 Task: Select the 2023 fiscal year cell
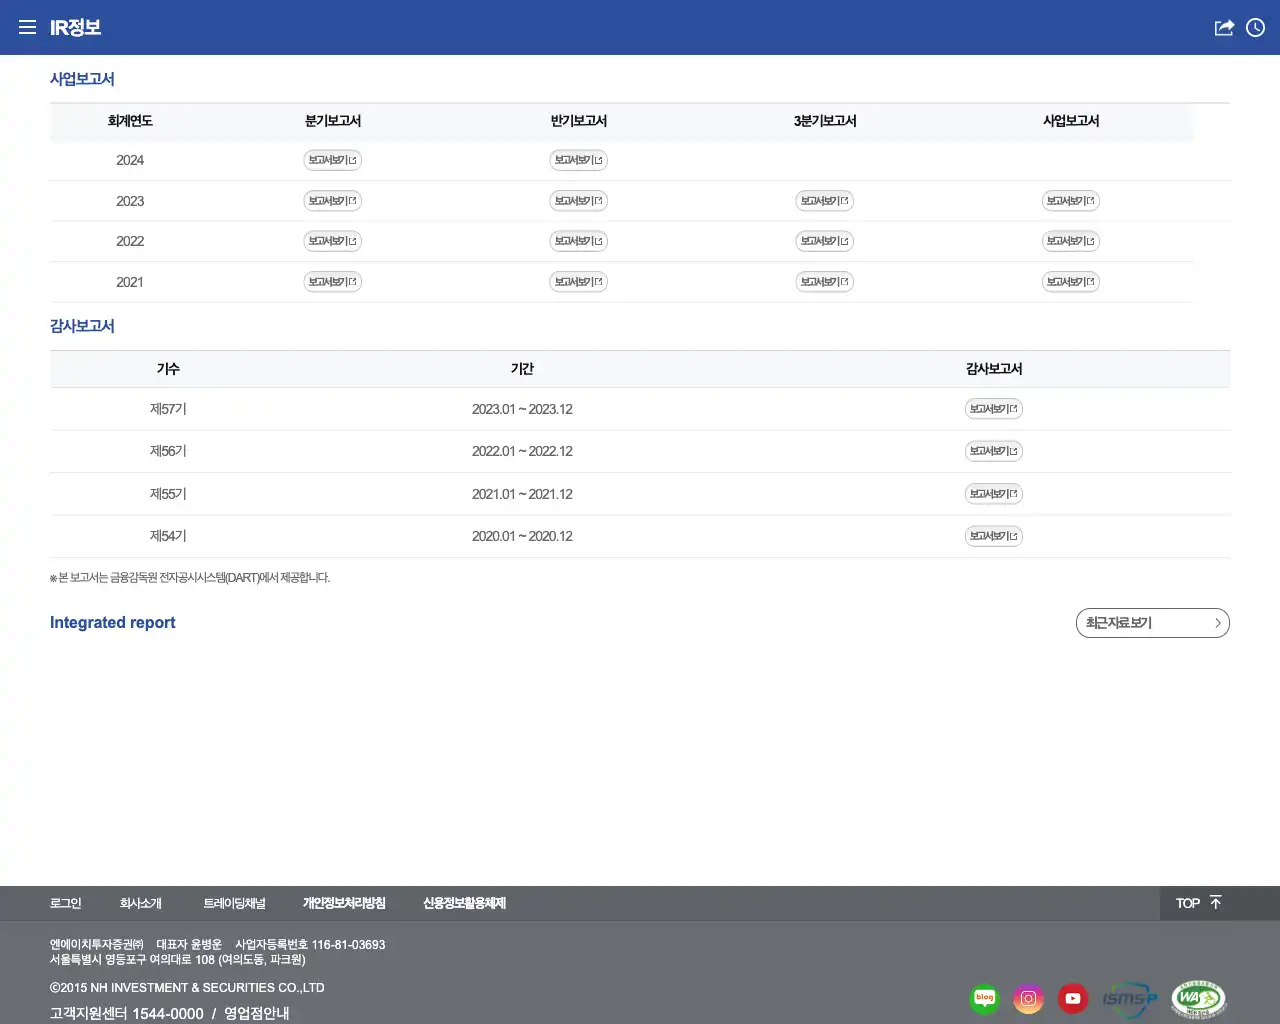point(130,201)
